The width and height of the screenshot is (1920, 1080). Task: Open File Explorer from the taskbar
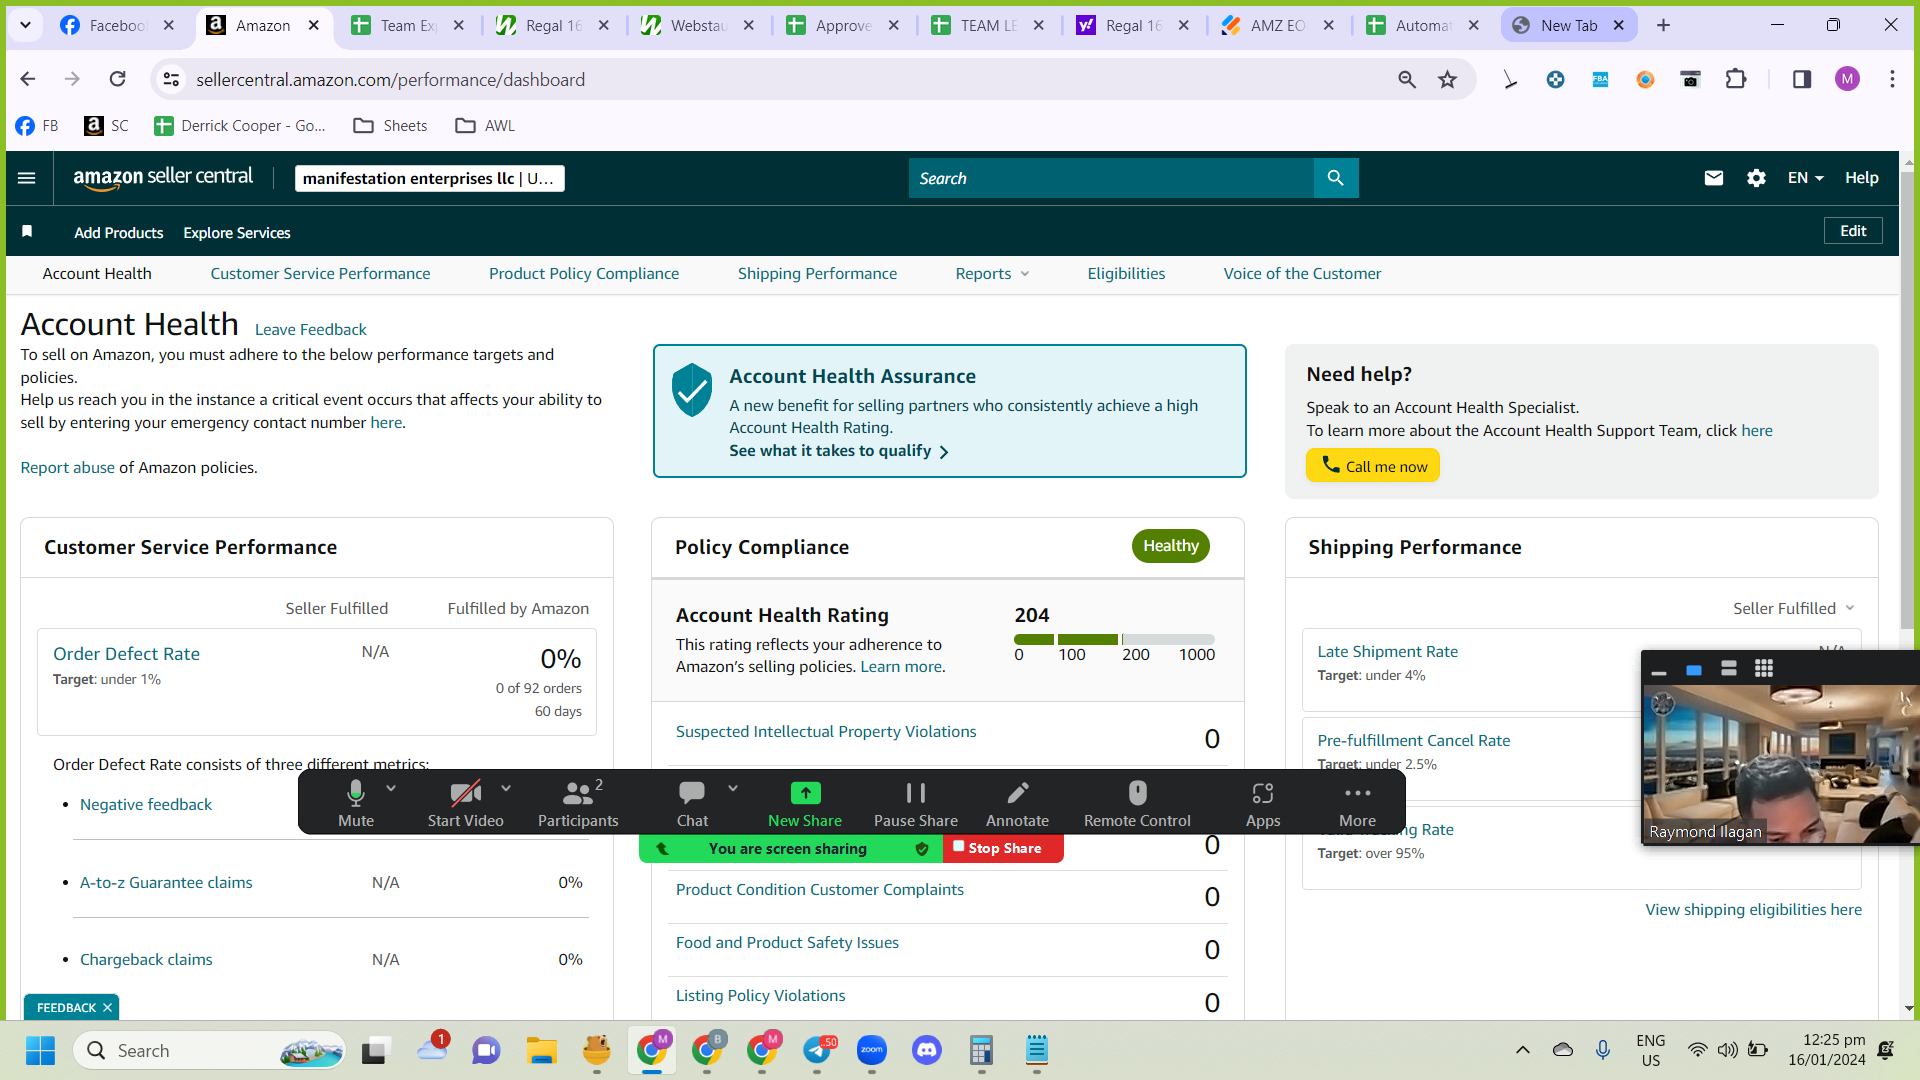[x=542, y=1051]
